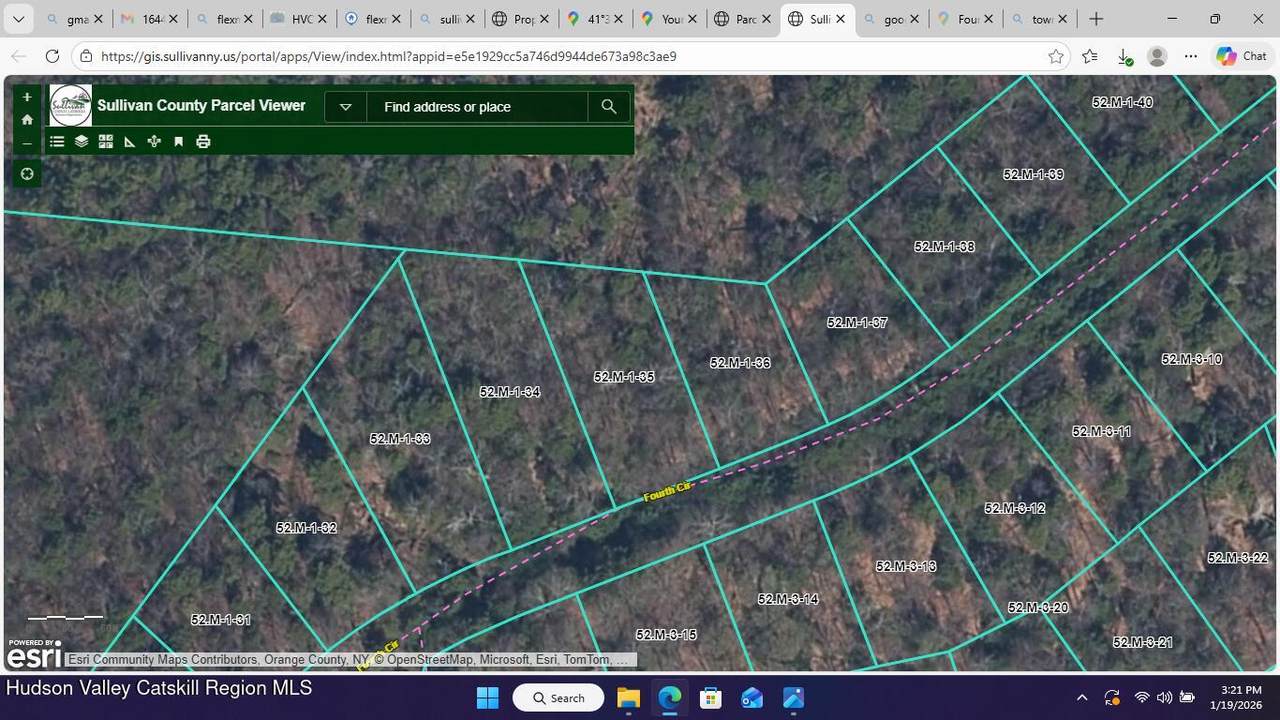Screen dimensions: 1280x720
Task: Expand the browser tab list chevron
Action: coord(18,19)
